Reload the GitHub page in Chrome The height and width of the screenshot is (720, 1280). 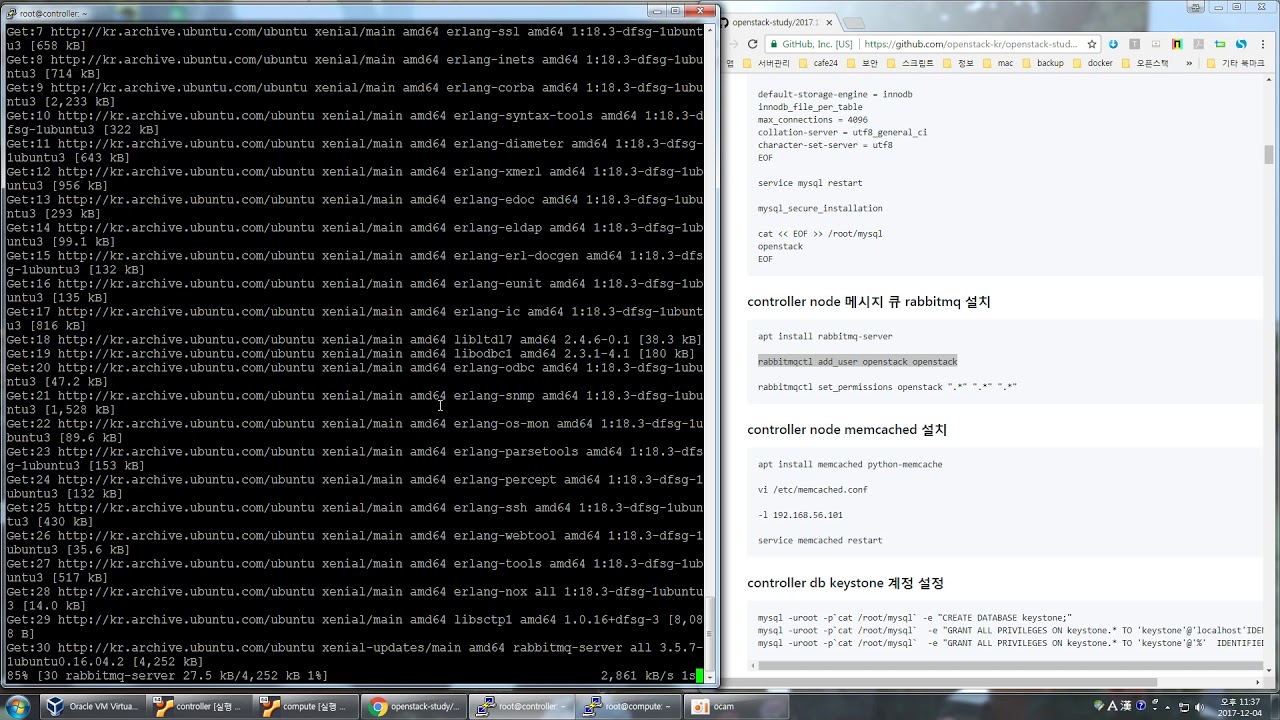pyautogui.click(x=752, y=44)
